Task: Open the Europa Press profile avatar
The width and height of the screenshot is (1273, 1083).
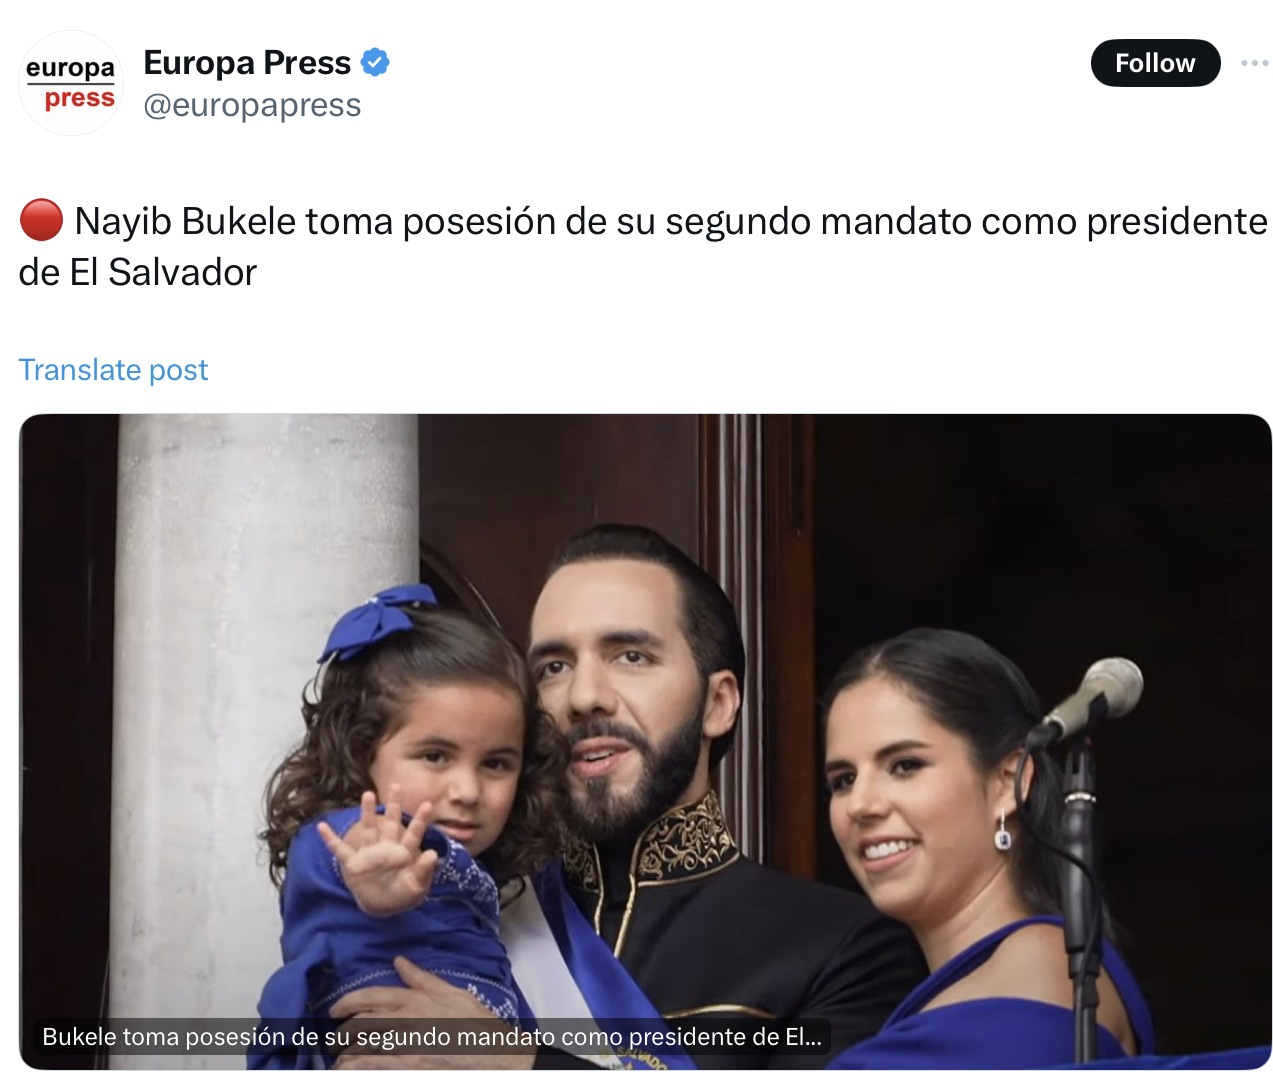Action: pos(71,83)
